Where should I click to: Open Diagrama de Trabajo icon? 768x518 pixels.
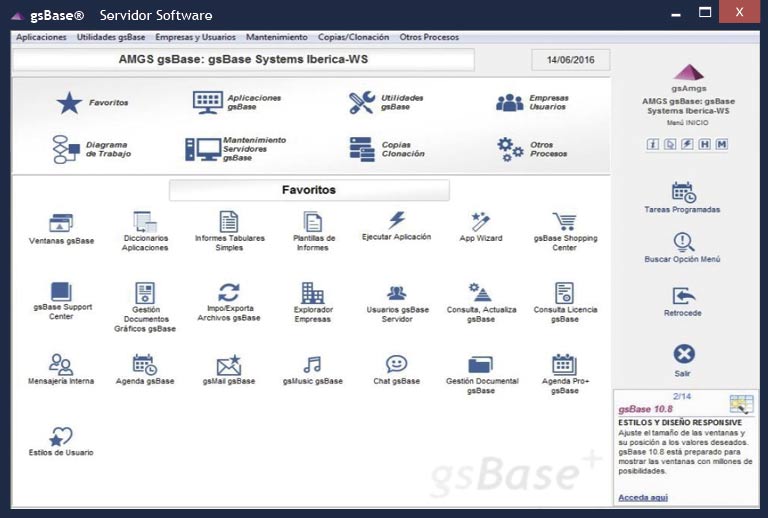(66, 149)
